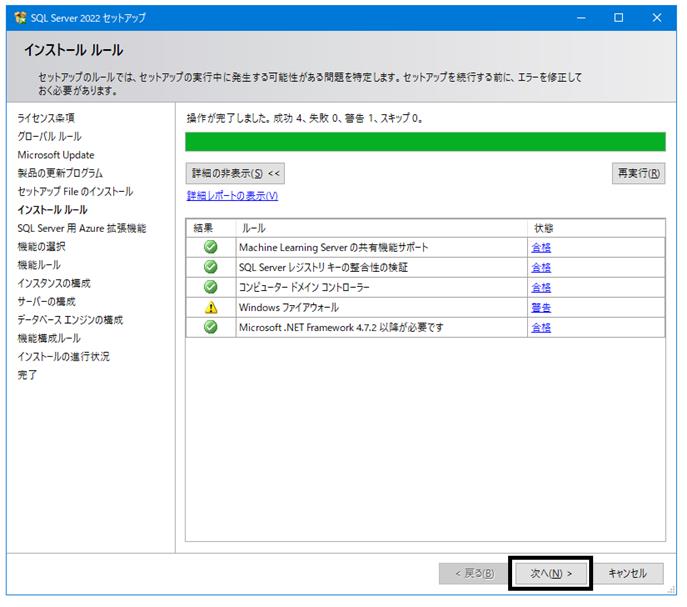Image resolution: width=687 pixels, height=607 pixels.
Task: Collapse details with 詳細の非表示(S) button
Action: [235, 174]
